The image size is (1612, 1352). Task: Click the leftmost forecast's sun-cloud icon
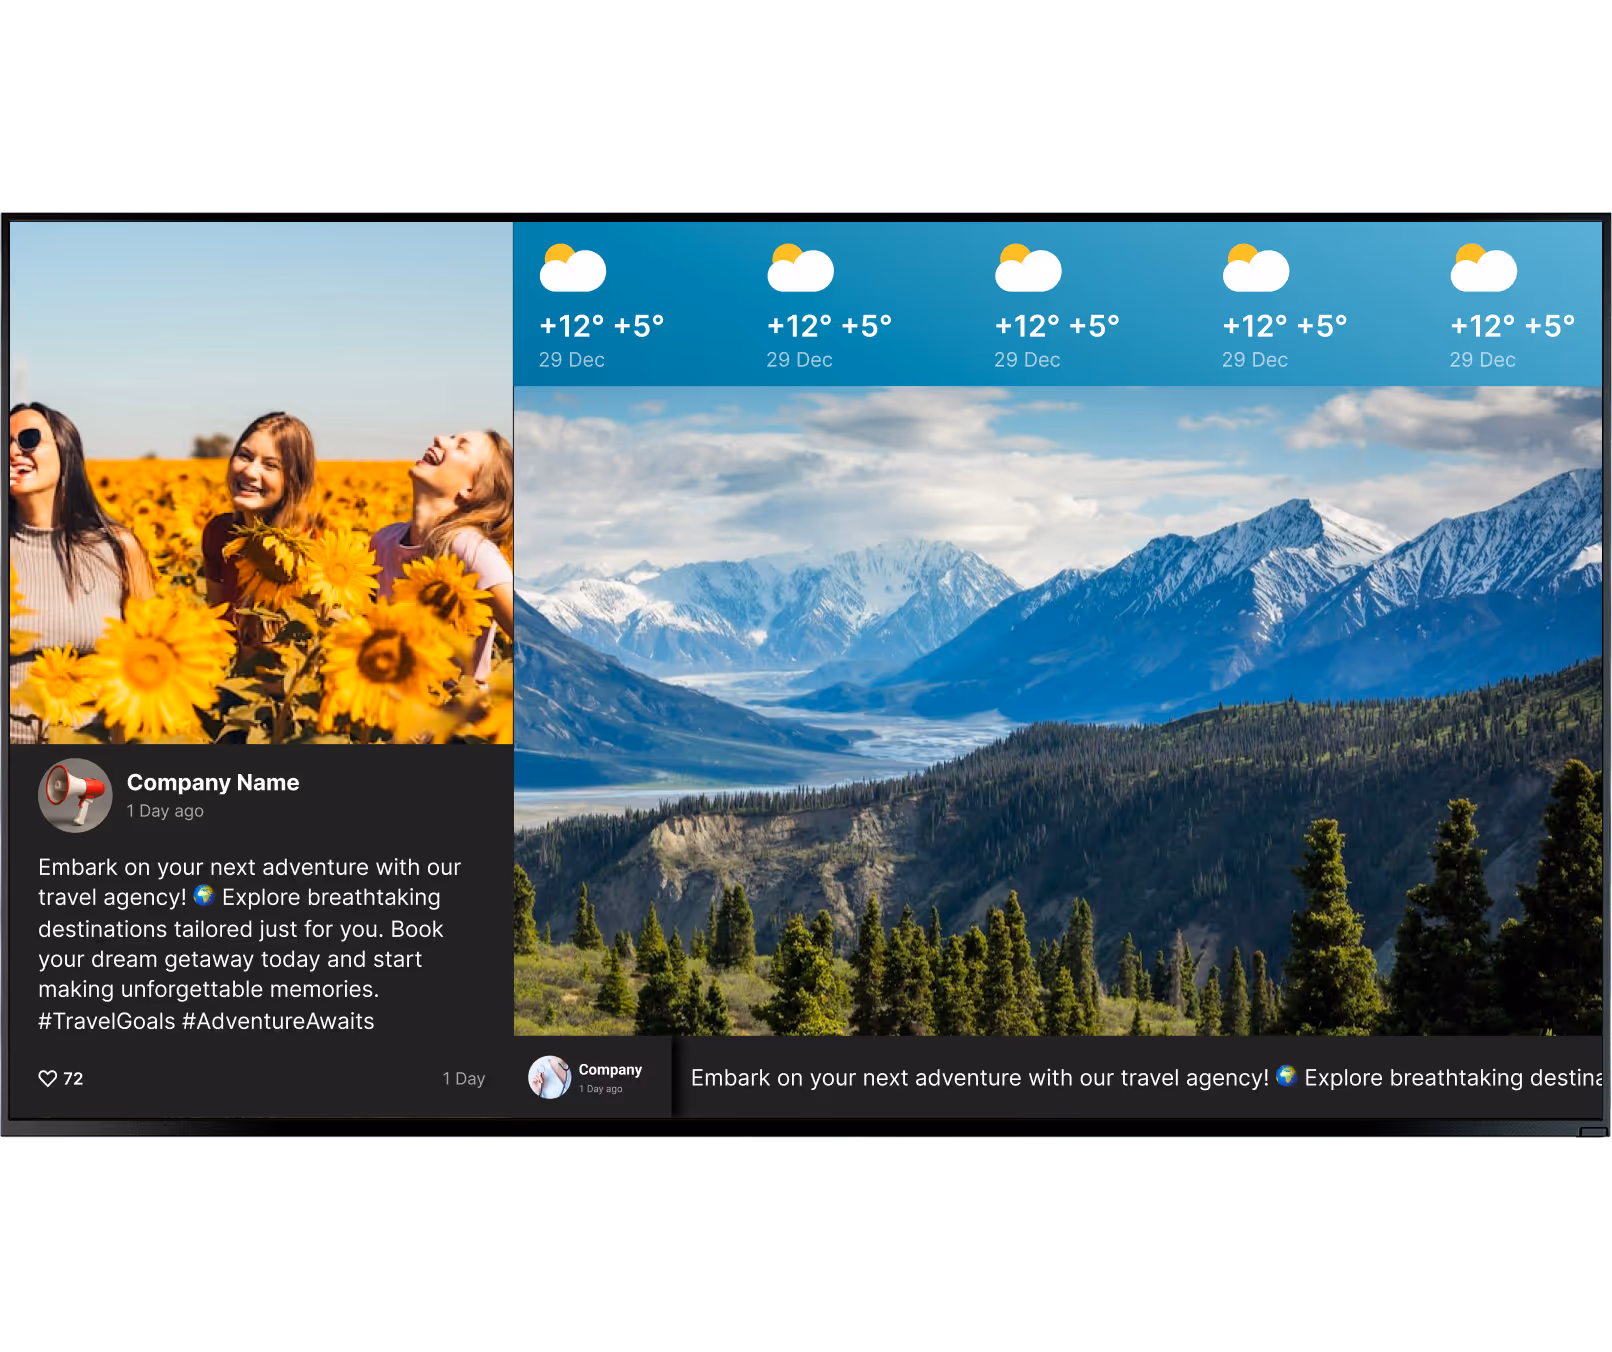point(572,267)
